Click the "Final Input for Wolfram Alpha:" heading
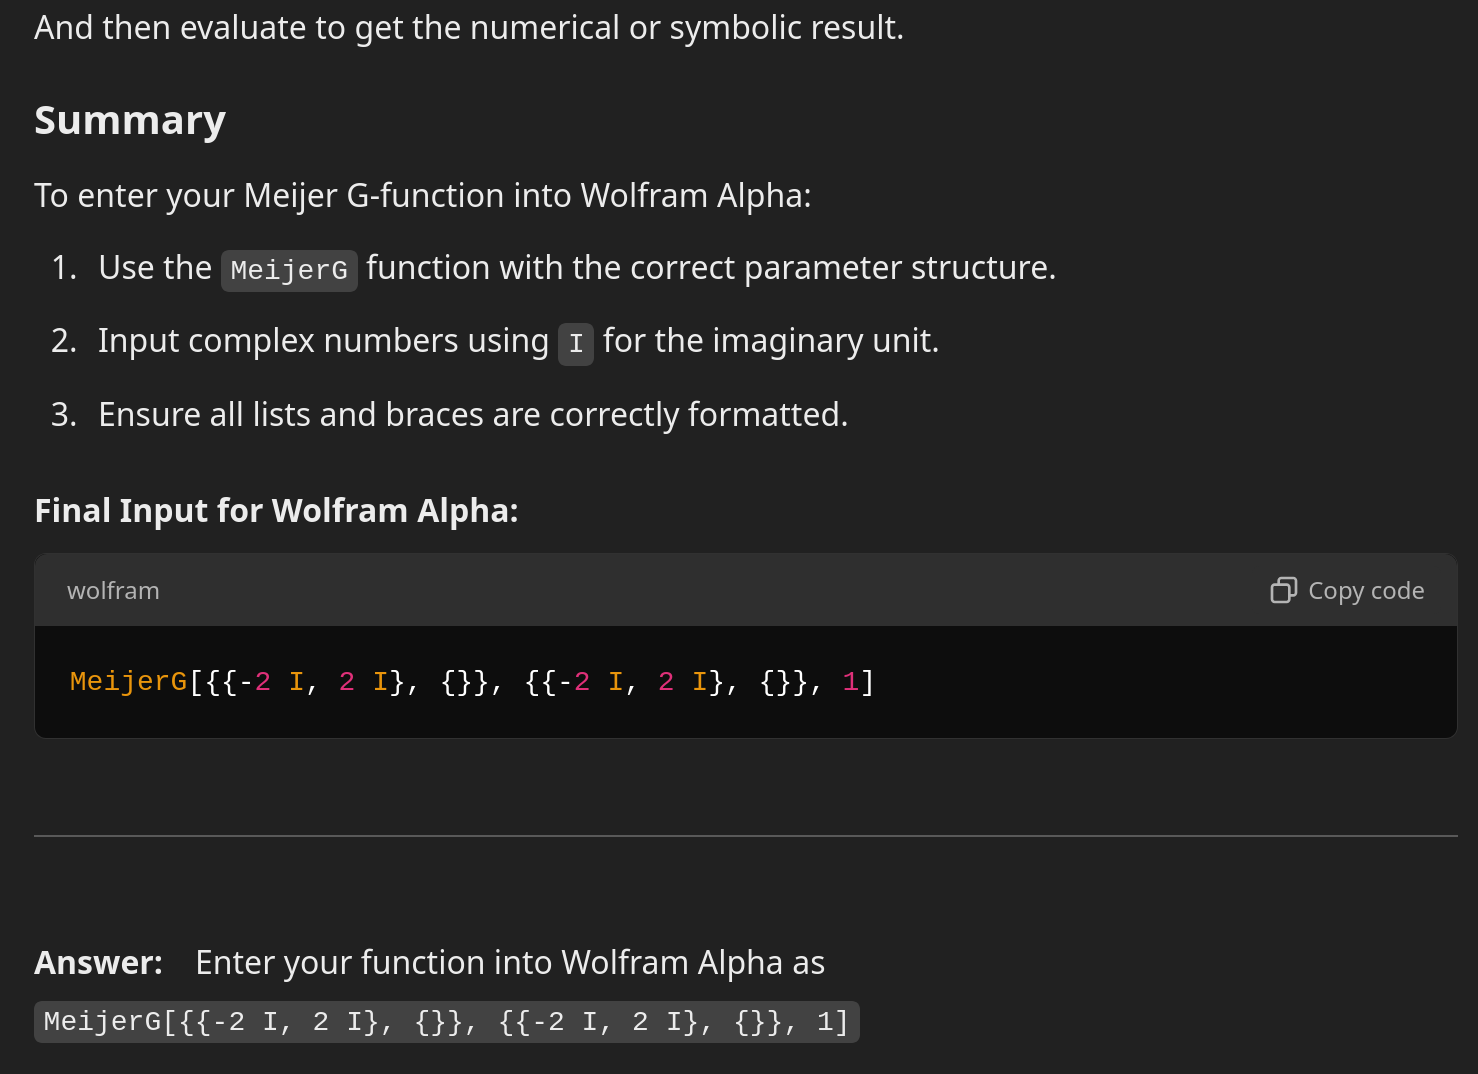 pos(276,510)
